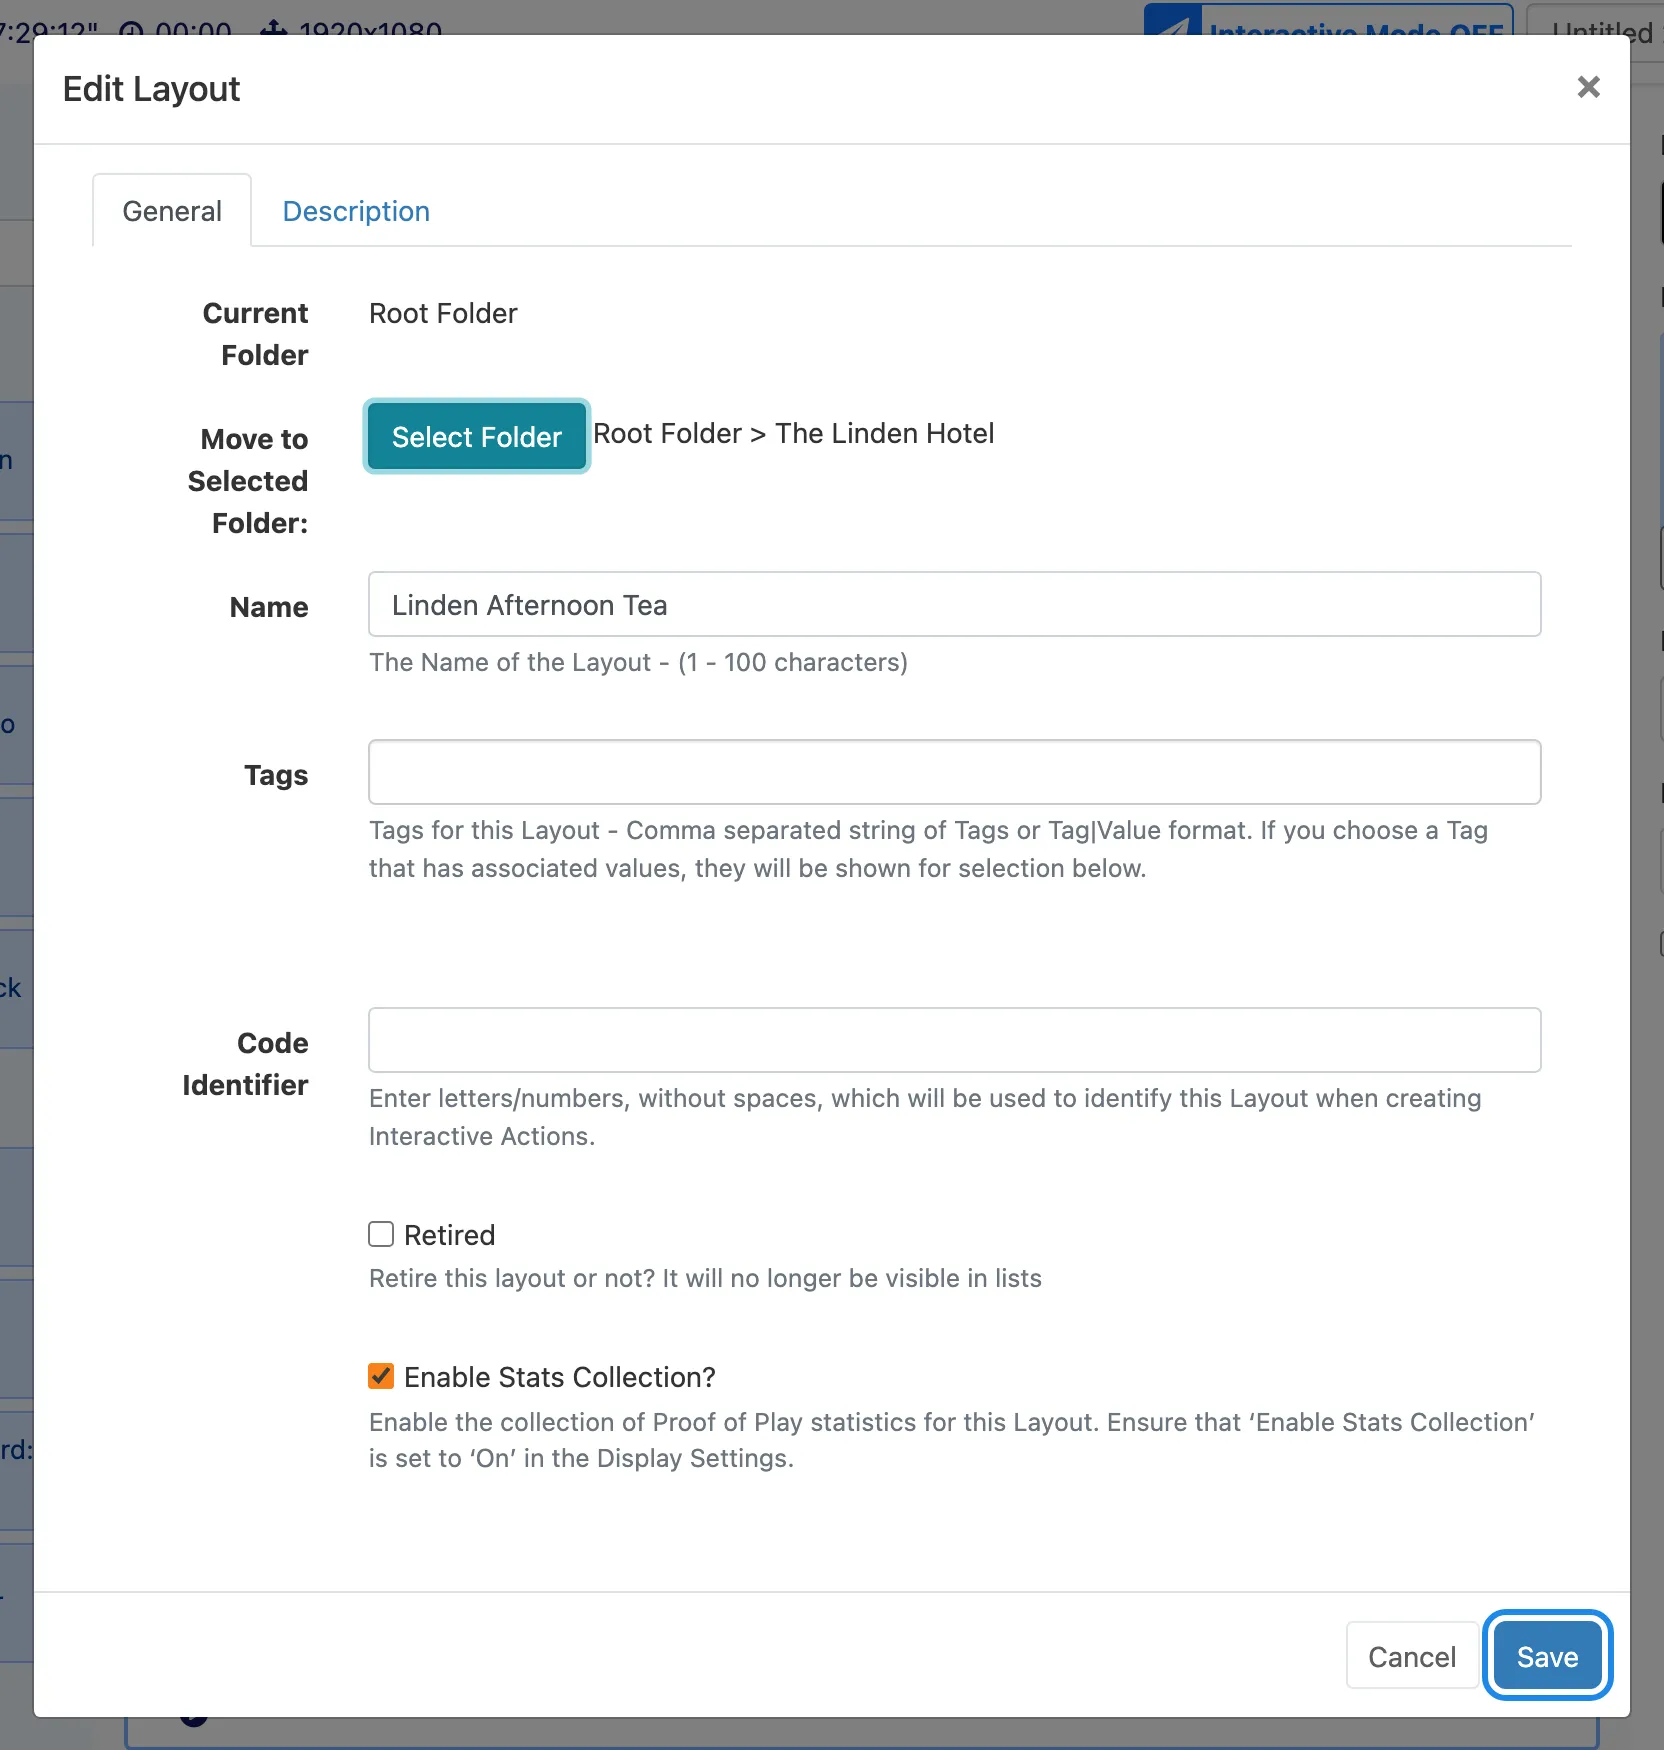Click the Current Folder 'Root Folder' value

coord(443,313)
